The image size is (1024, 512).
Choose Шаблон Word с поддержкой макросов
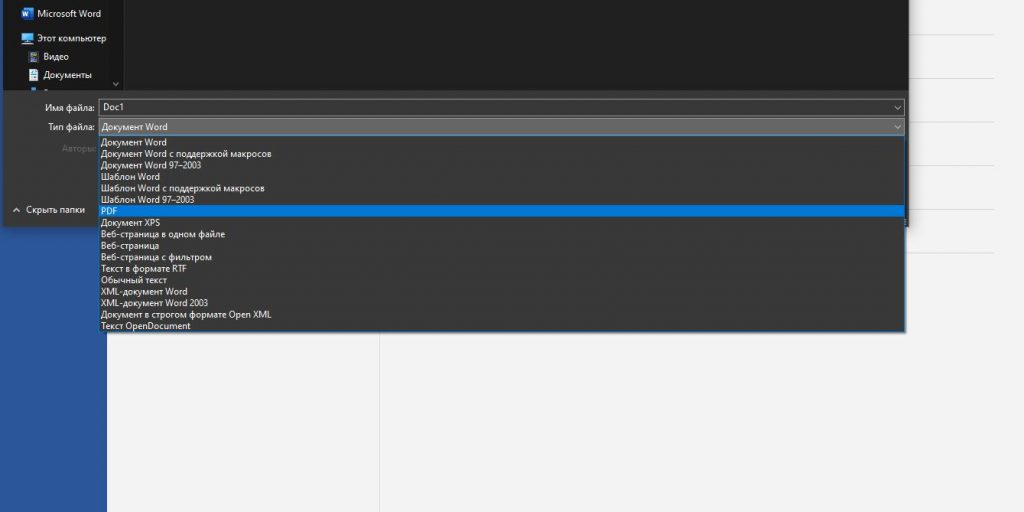(x=502, y=188)
